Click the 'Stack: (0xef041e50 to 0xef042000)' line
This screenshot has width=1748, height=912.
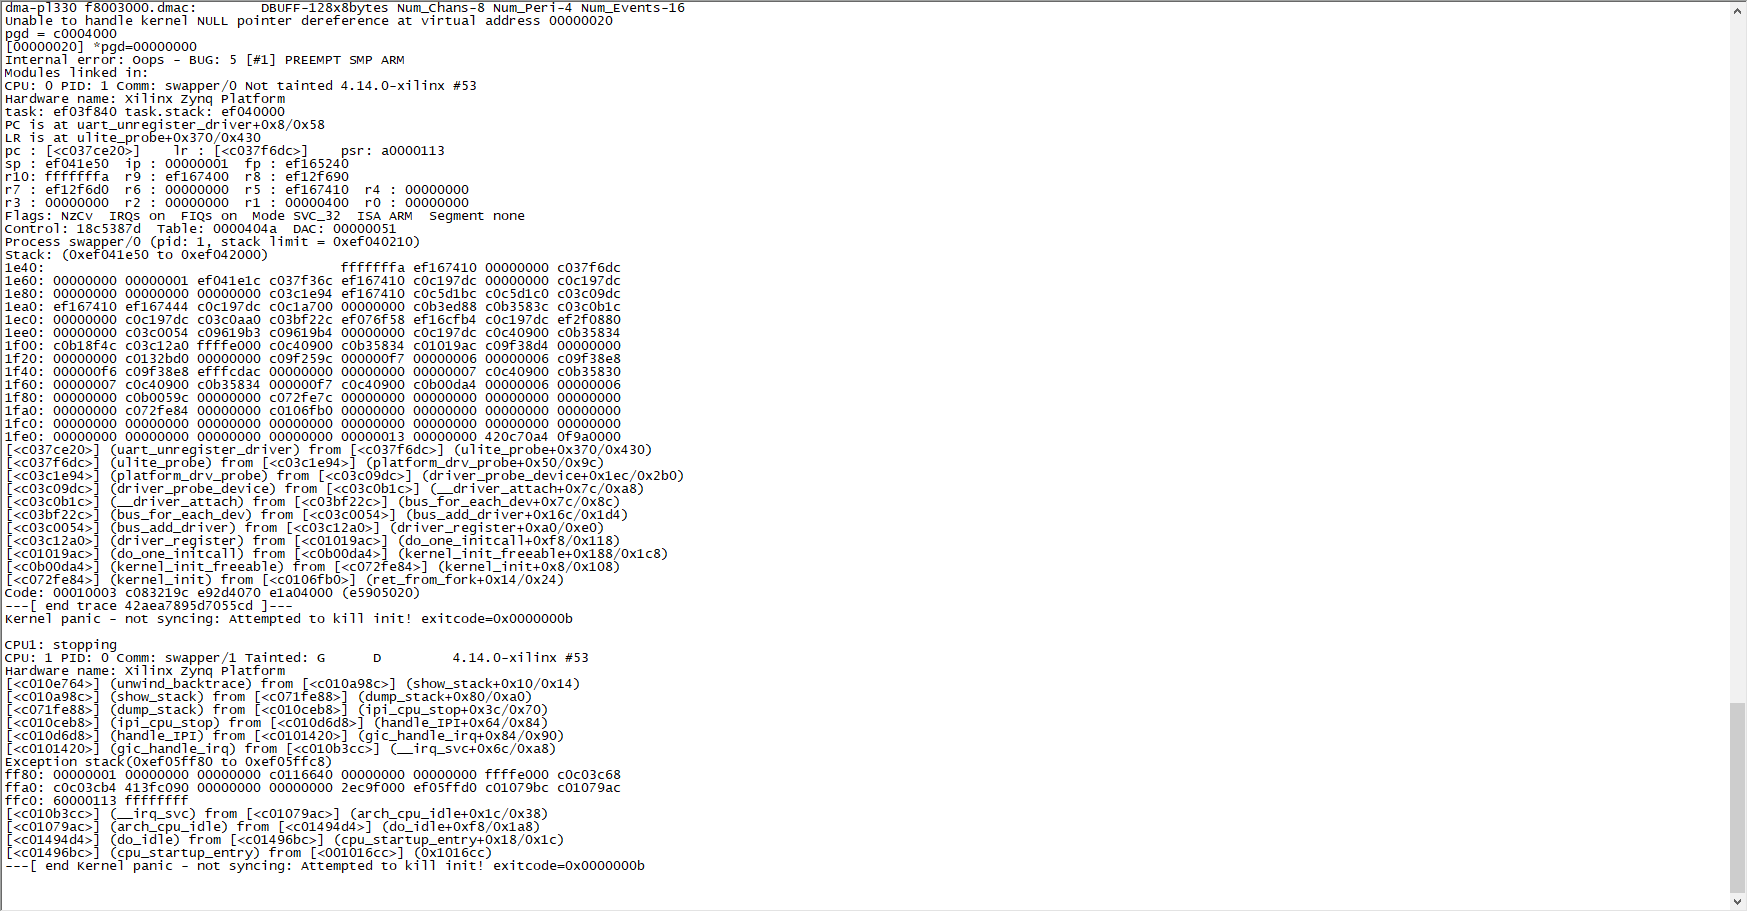(x=137, y=255)
